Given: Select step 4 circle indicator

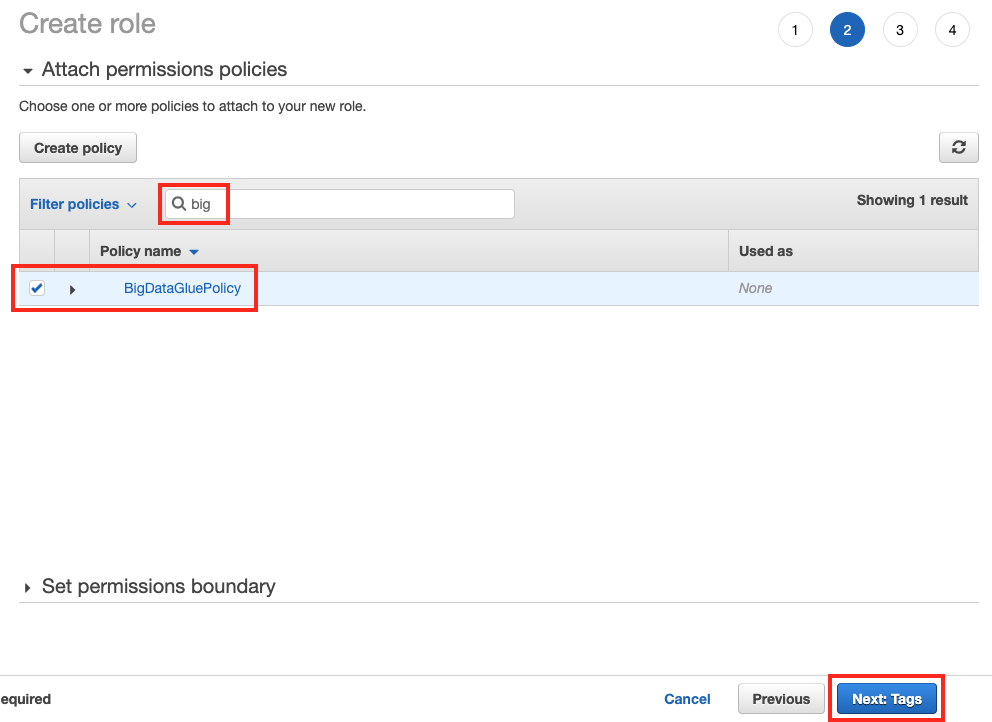Looking at the screenshot, I should [952, 30].
